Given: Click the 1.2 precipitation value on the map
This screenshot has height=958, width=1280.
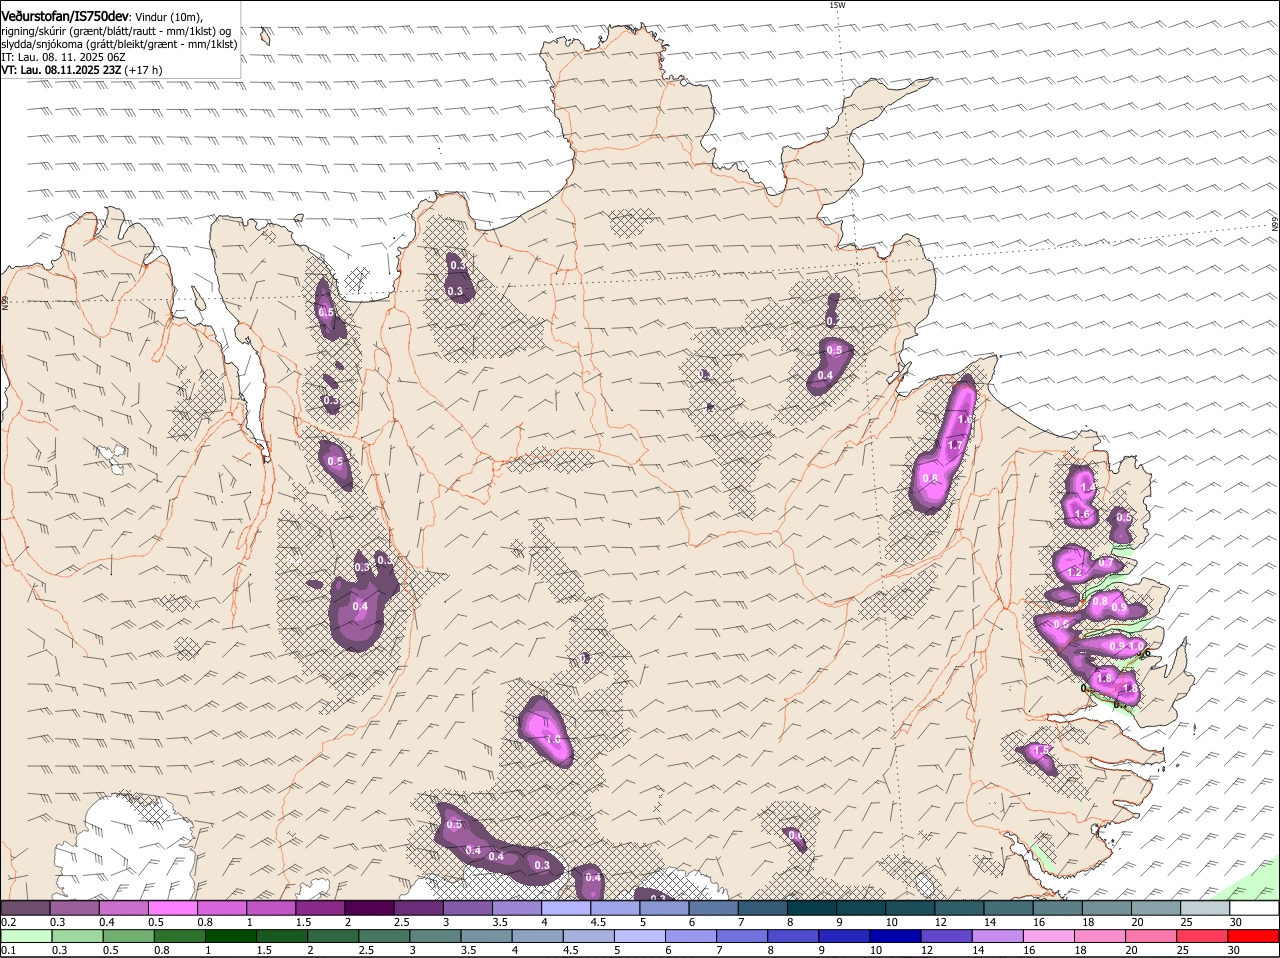Looking at the screenshot, I should click(1076, 572).
